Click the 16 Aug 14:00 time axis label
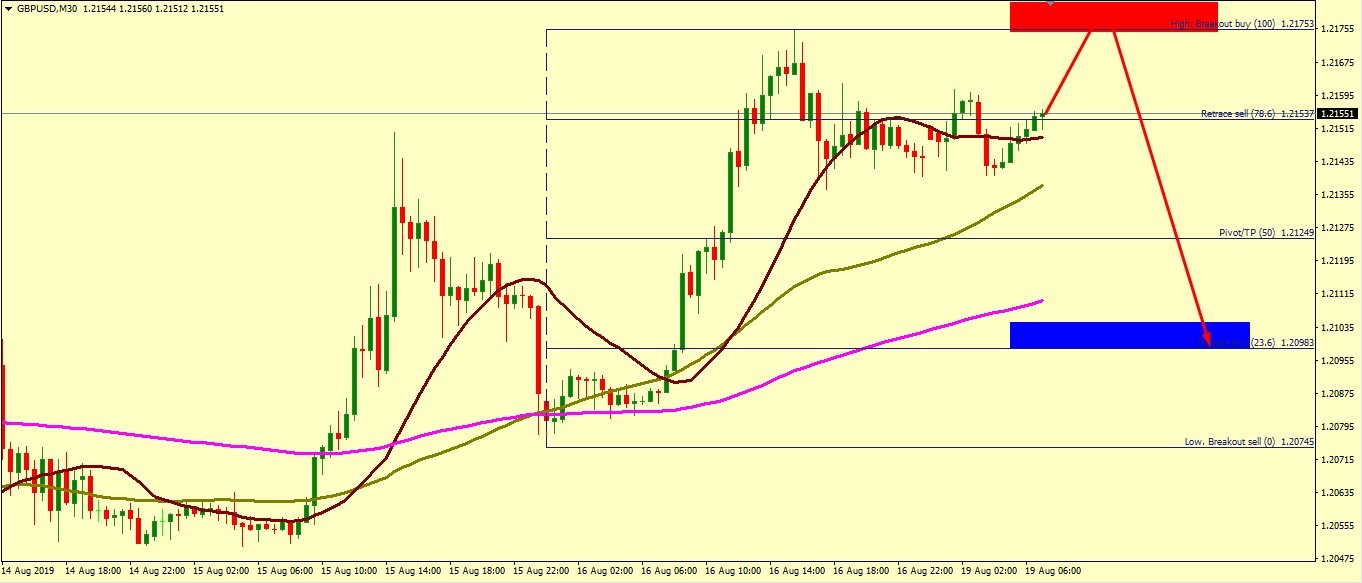Screen dimensions: 1362x583 point(799,570)
